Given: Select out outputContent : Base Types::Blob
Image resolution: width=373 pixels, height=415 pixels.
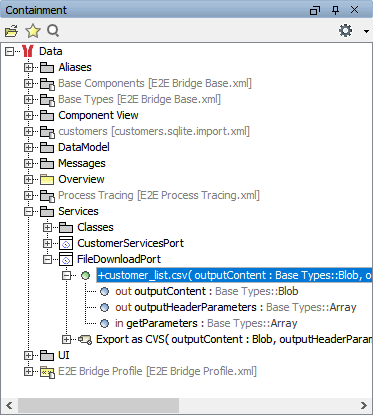Looking at the screenshot, I should point(207,291).
